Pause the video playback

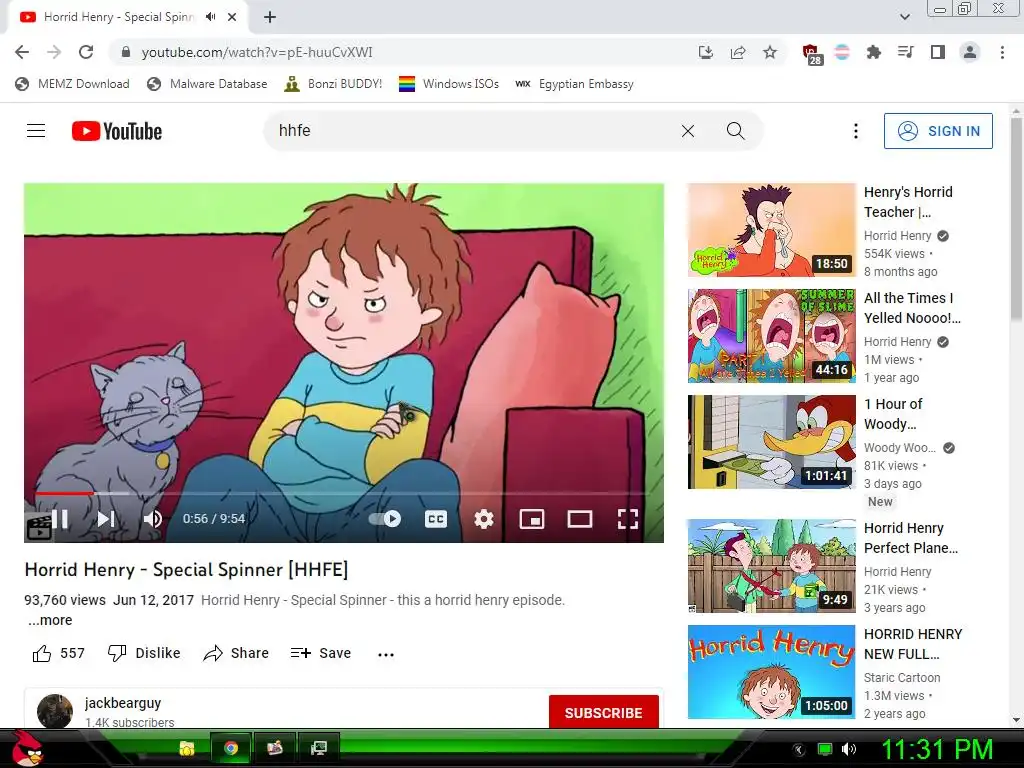point(60,519)
